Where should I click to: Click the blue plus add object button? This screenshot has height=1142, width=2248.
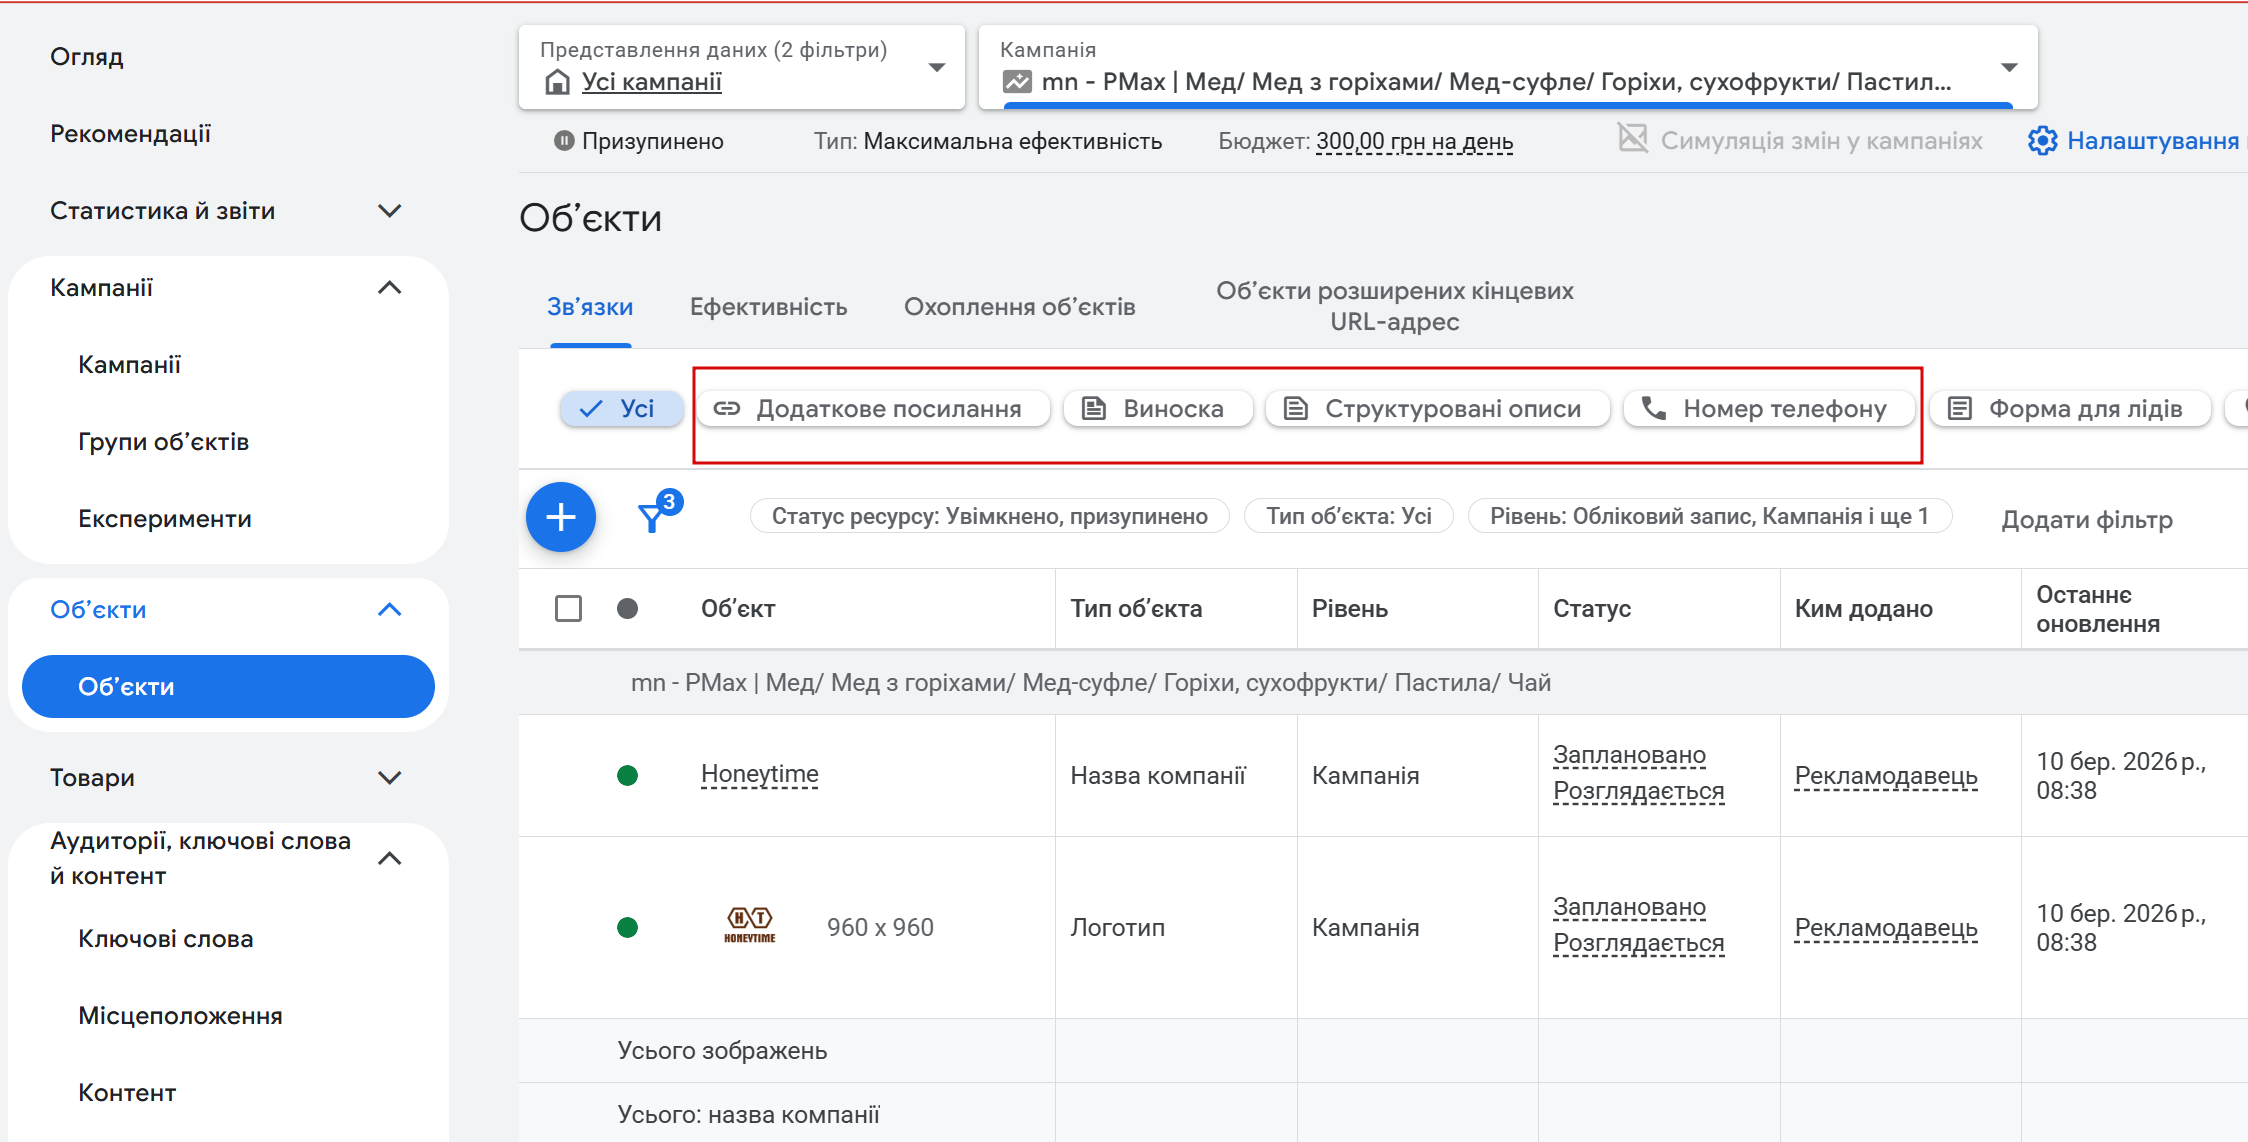coord(561,517)
